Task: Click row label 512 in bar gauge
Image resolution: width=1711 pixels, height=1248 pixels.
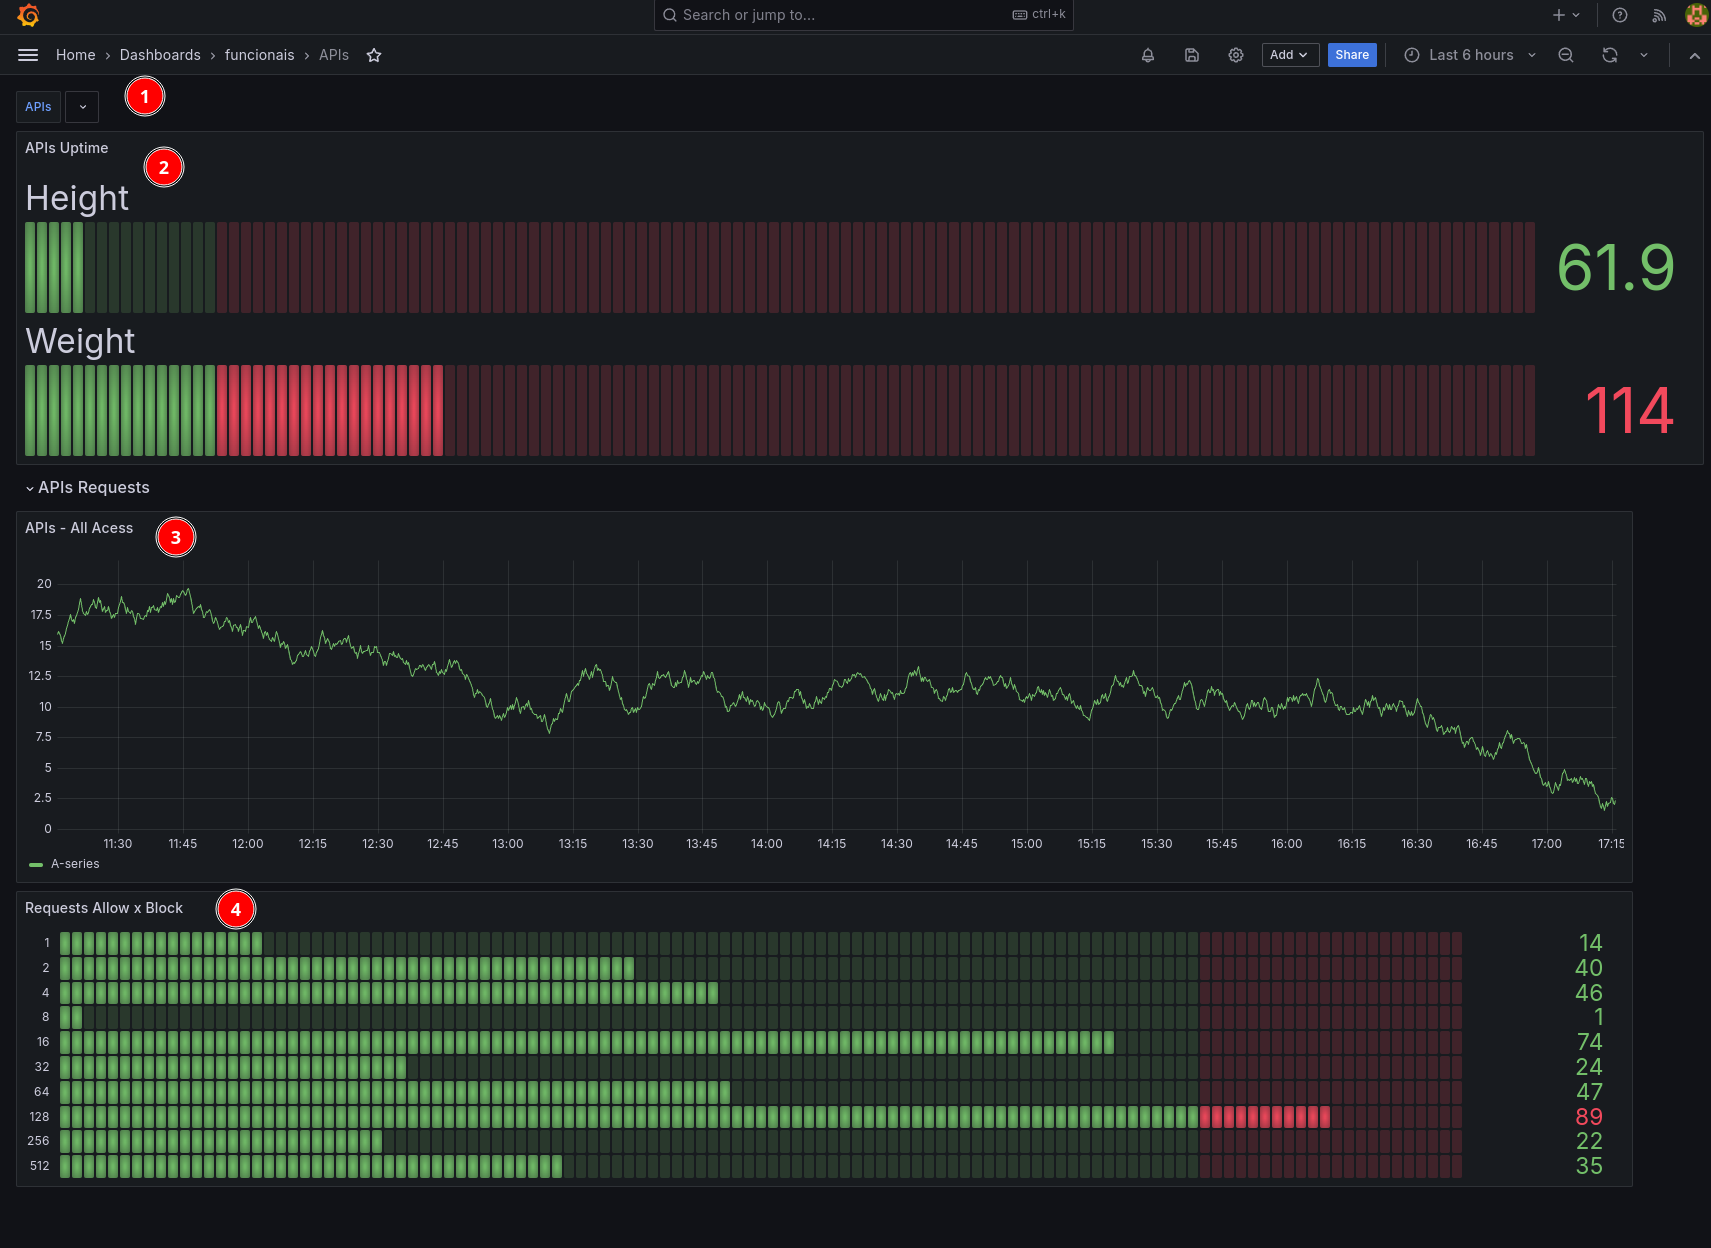Action: click(39, 1166)
